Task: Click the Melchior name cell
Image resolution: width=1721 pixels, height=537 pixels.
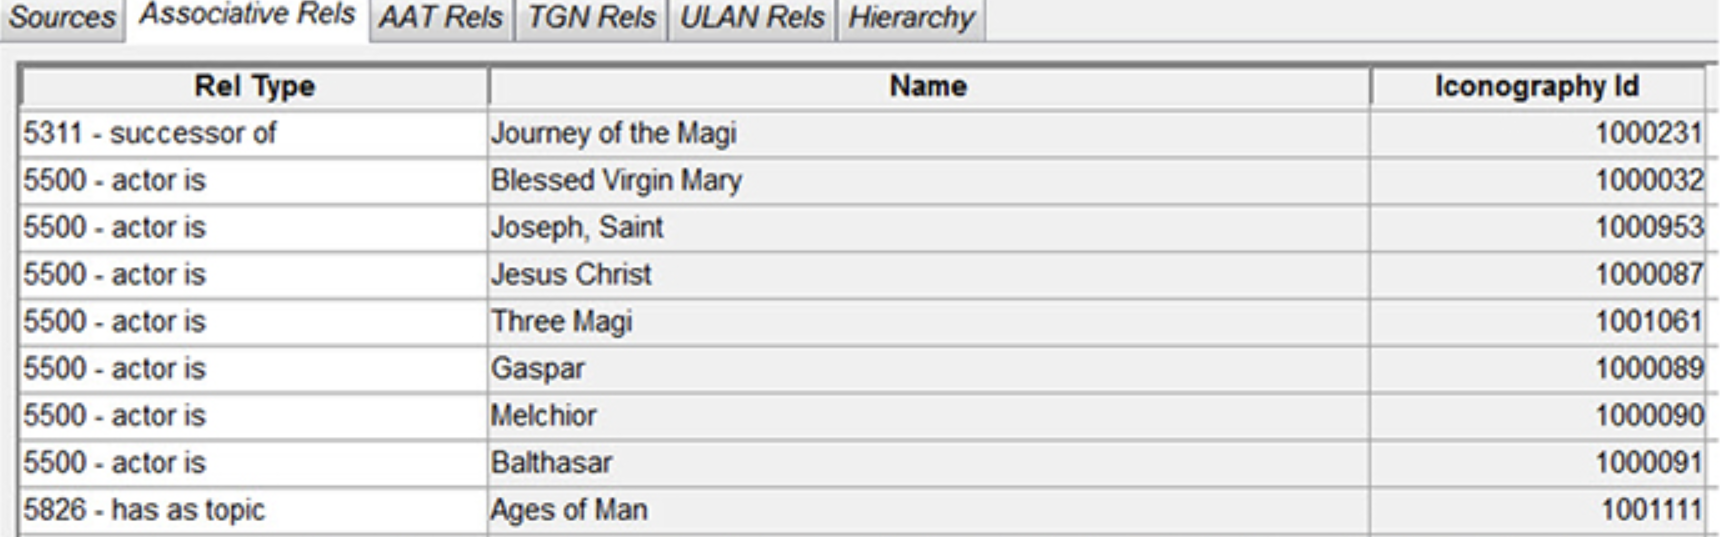Action: [x=543, y=415]
